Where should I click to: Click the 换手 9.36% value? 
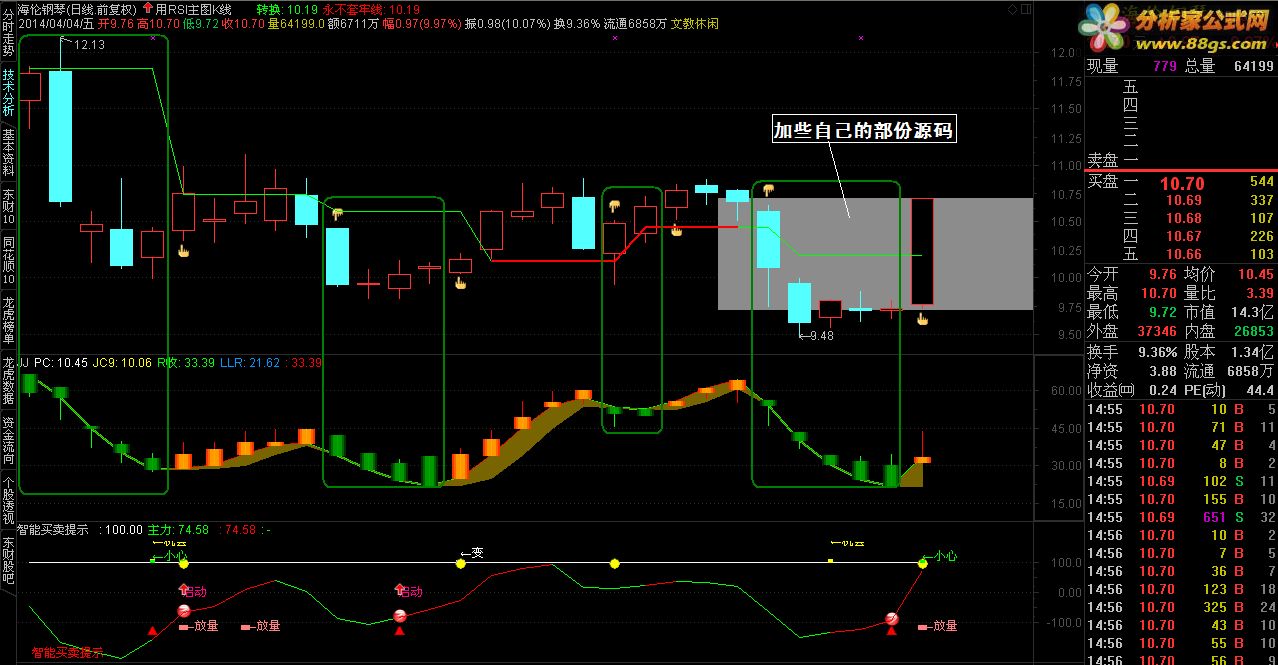point(1157,352)
